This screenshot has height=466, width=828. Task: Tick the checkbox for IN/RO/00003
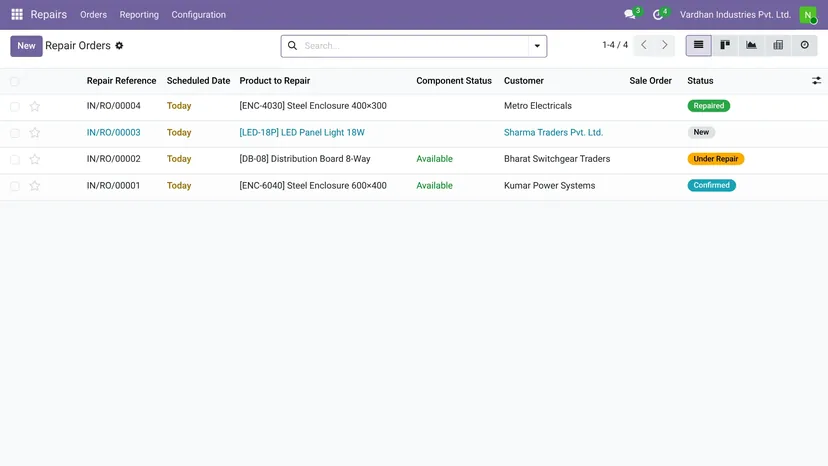(15, 133)
